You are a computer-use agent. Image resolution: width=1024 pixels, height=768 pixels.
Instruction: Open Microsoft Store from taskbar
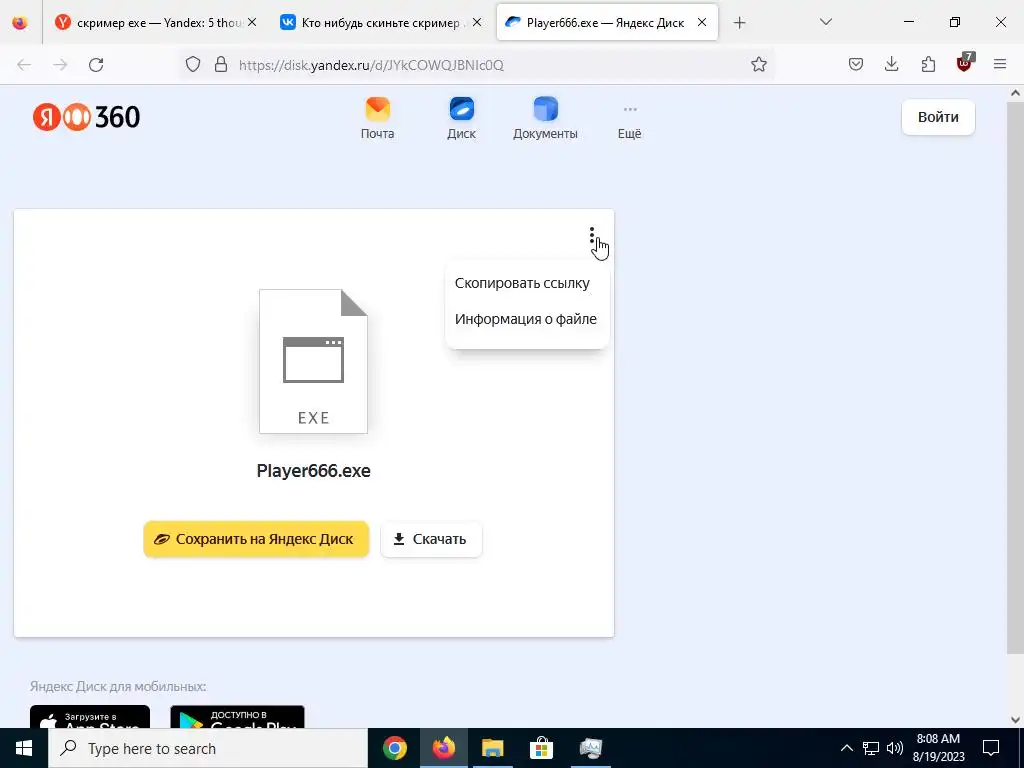(541, 748)
